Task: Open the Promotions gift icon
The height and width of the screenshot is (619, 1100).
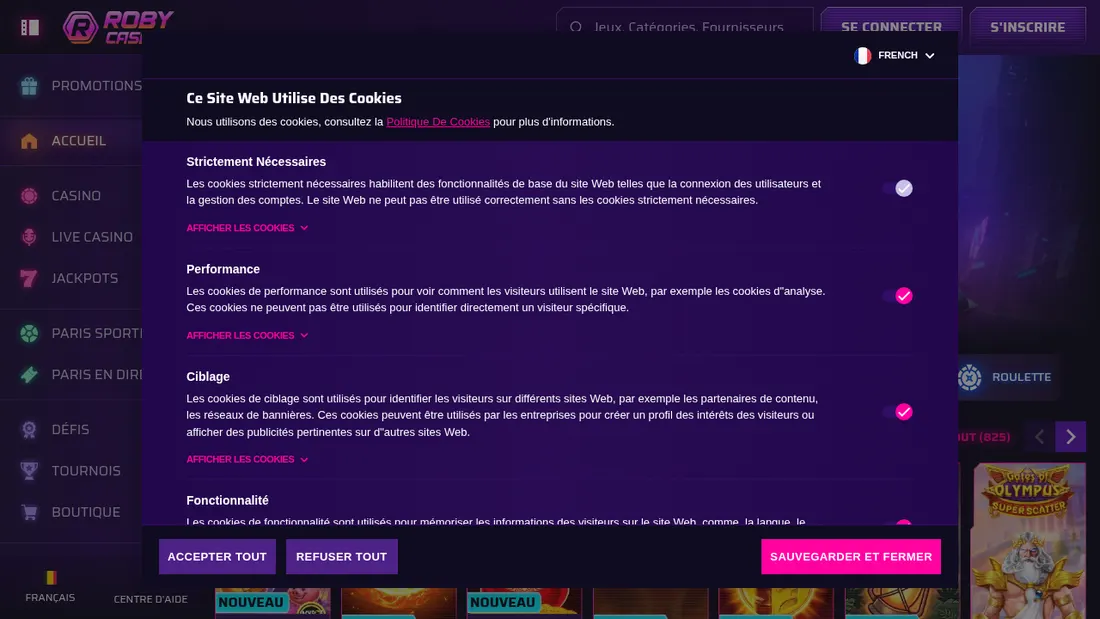Action: [29, 86]
